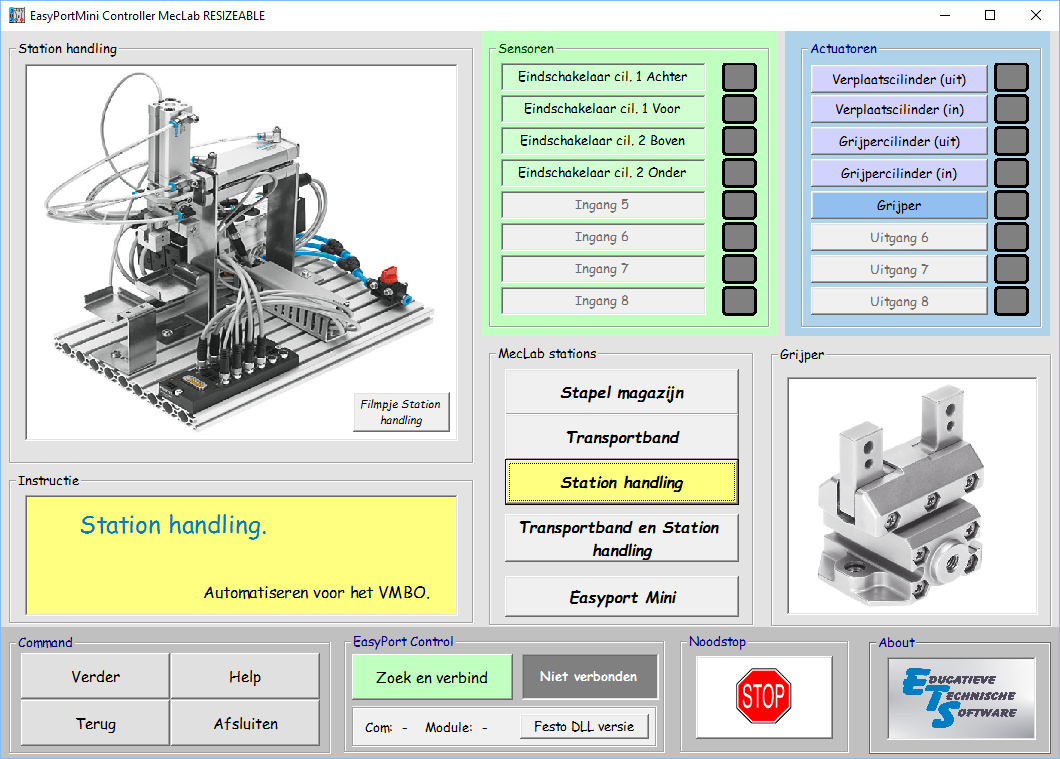Open the Stapel magazijn station
Screen dimensions: 1060x759
tap(622, 392)
